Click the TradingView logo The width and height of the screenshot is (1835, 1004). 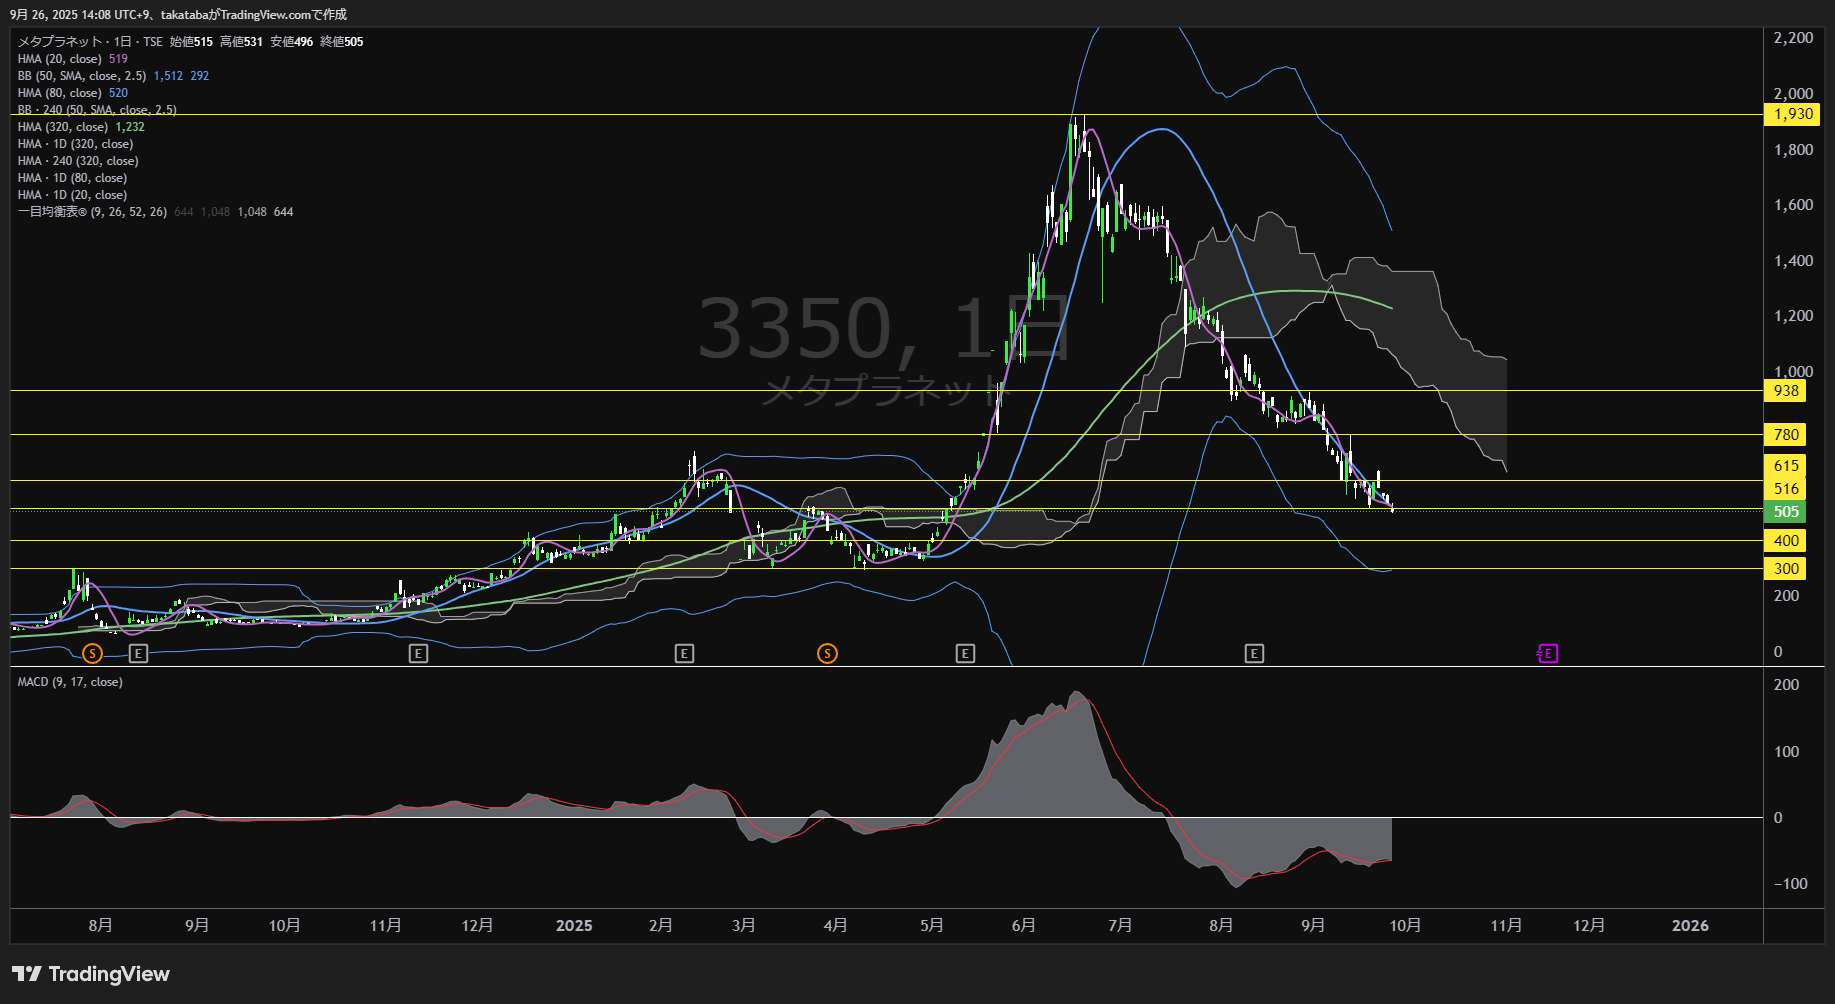[91, 974]
